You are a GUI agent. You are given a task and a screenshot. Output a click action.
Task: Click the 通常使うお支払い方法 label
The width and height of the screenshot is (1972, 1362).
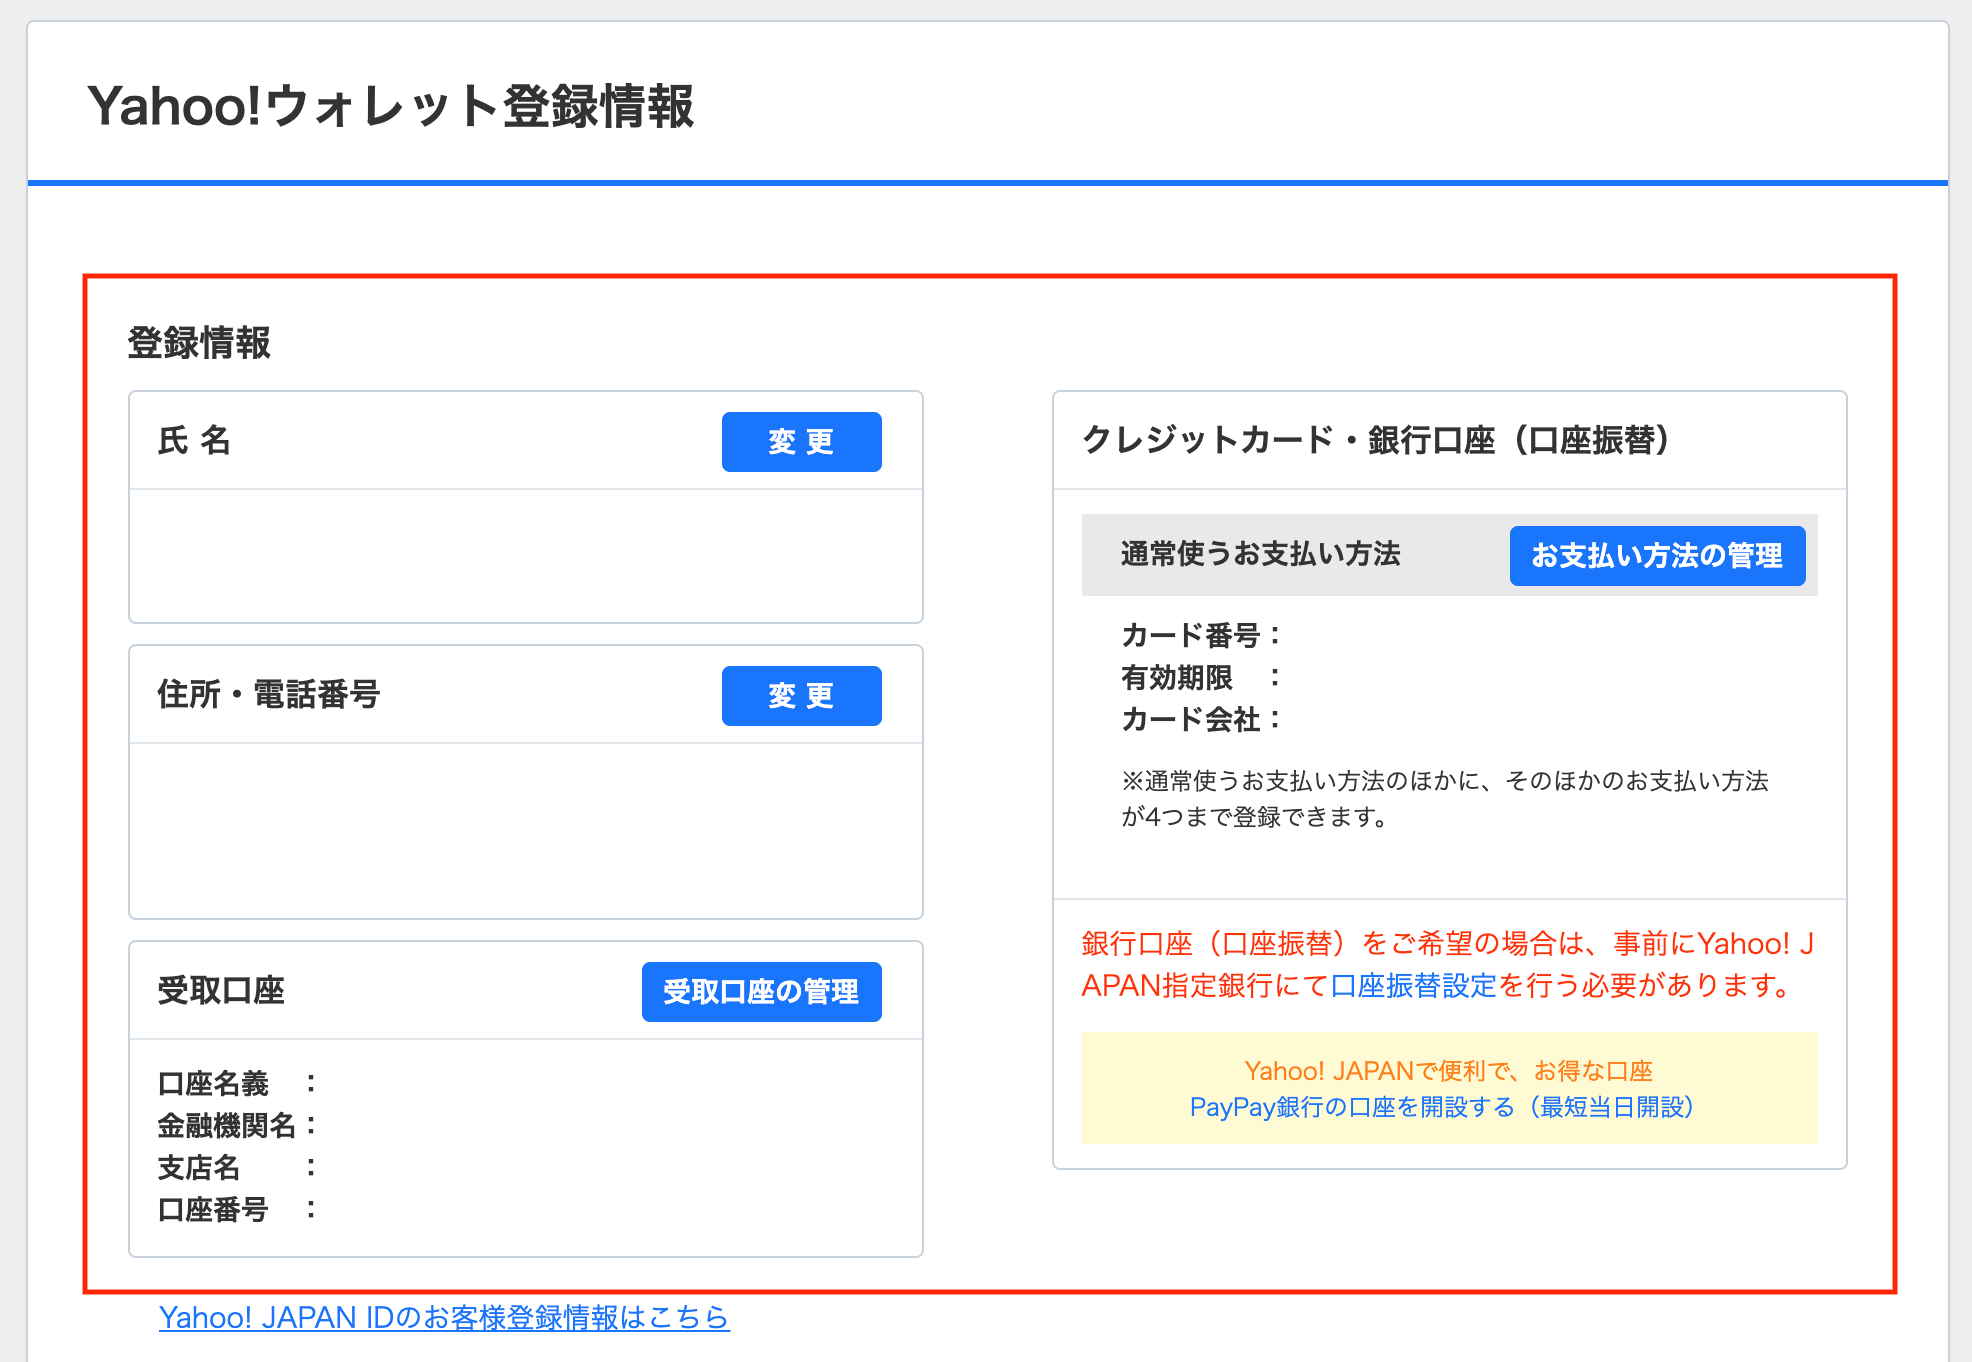click(1260, 554)
